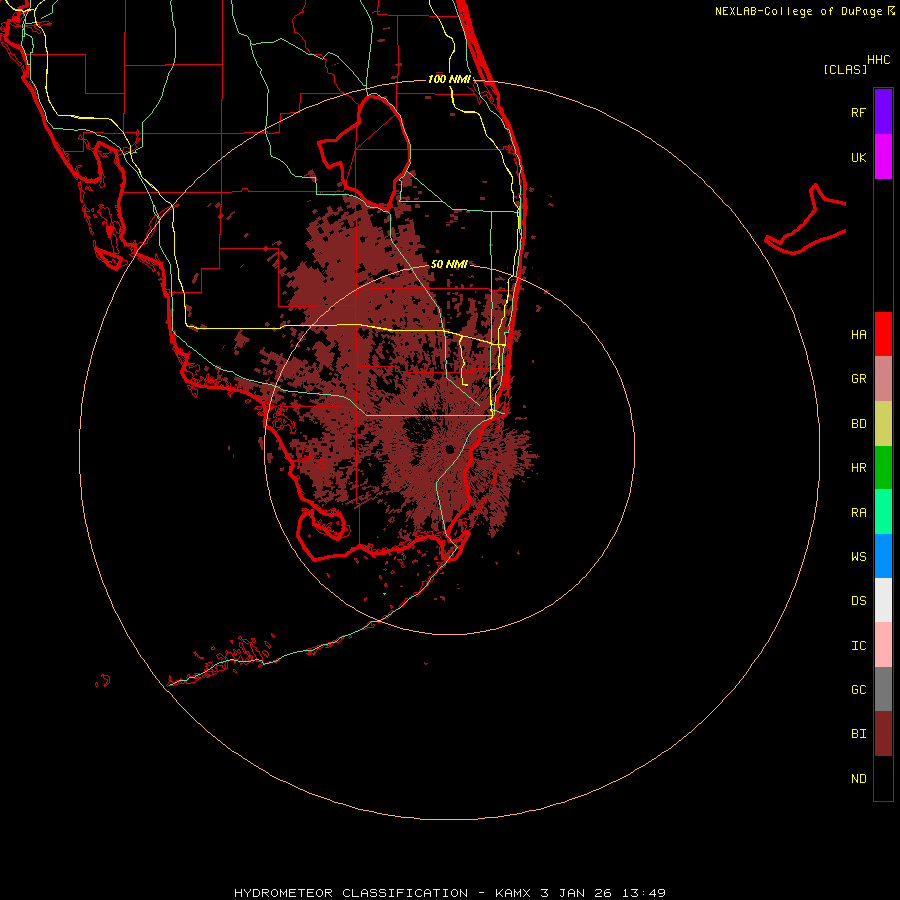Click the HHC product label

tap(878, 60)
